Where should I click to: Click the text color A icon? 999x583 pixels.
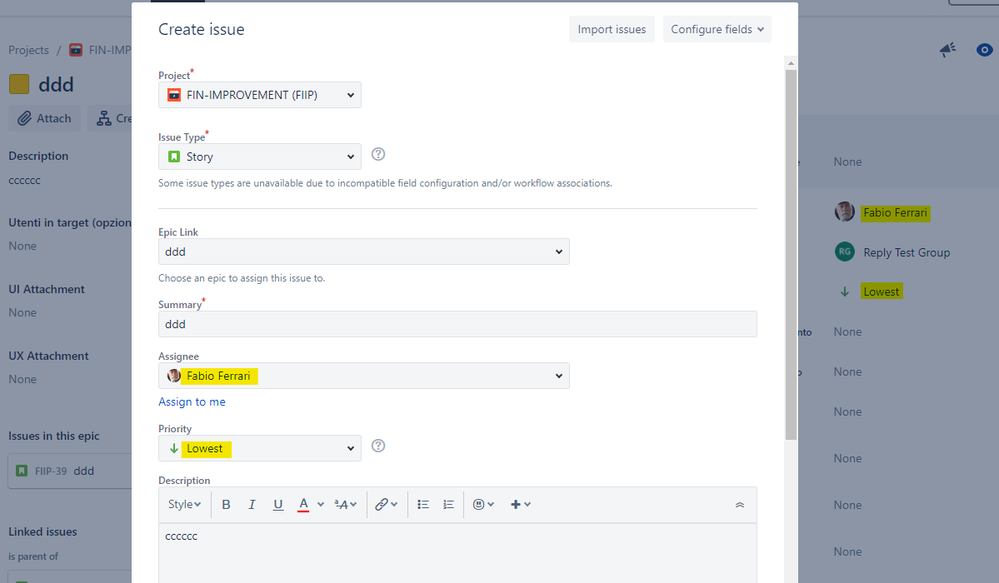pyautogui.click(x=303, y=505)
